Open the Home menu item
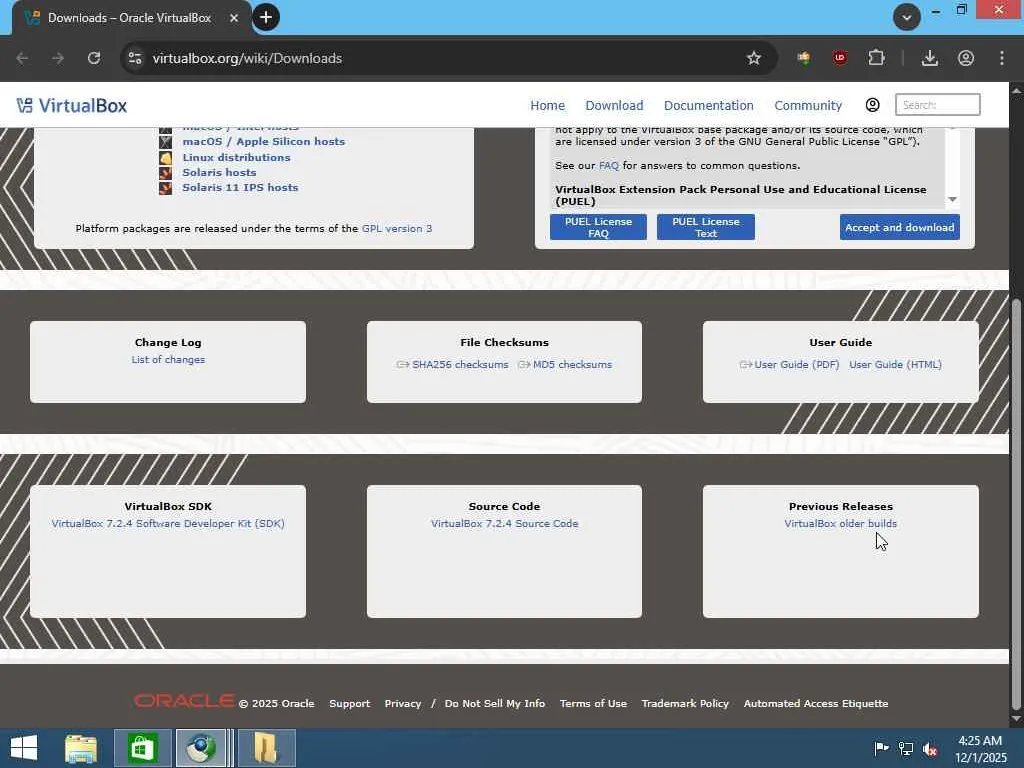The image size is (1024, 768). [547, 105]
